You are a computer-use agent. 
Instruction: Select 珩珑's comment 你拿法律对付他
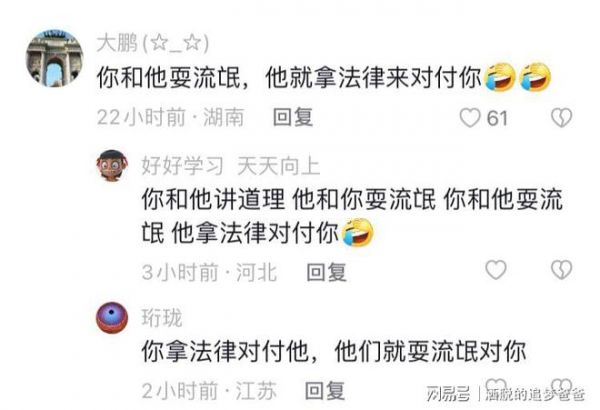(334, 351)
